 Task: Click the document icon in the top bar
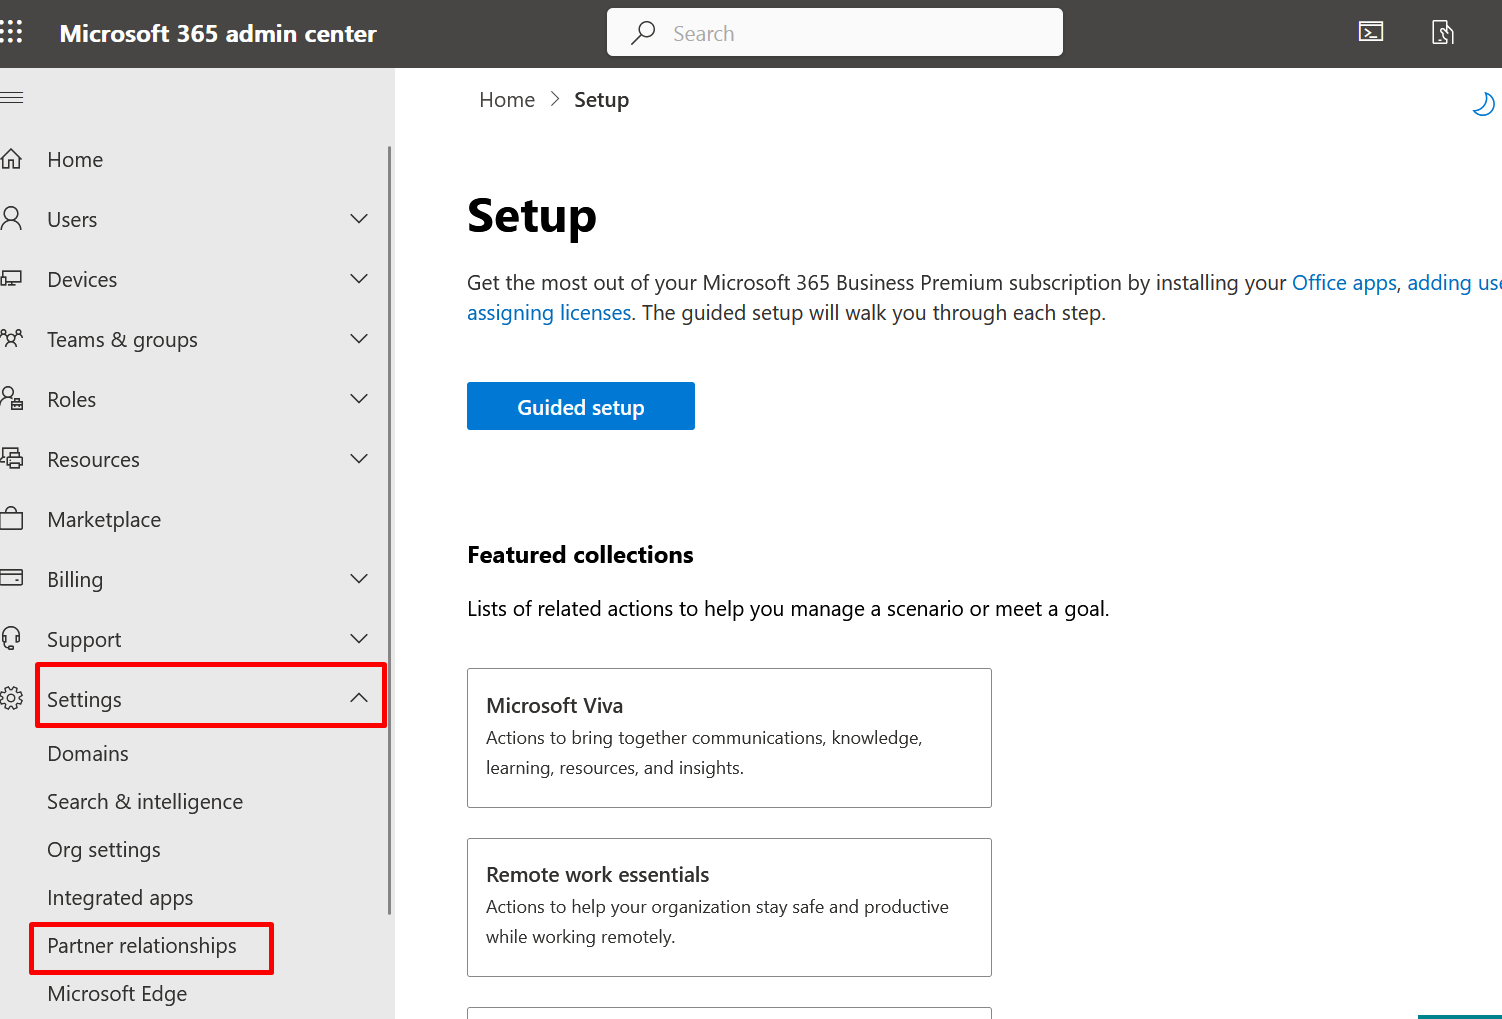(1442, 33)
